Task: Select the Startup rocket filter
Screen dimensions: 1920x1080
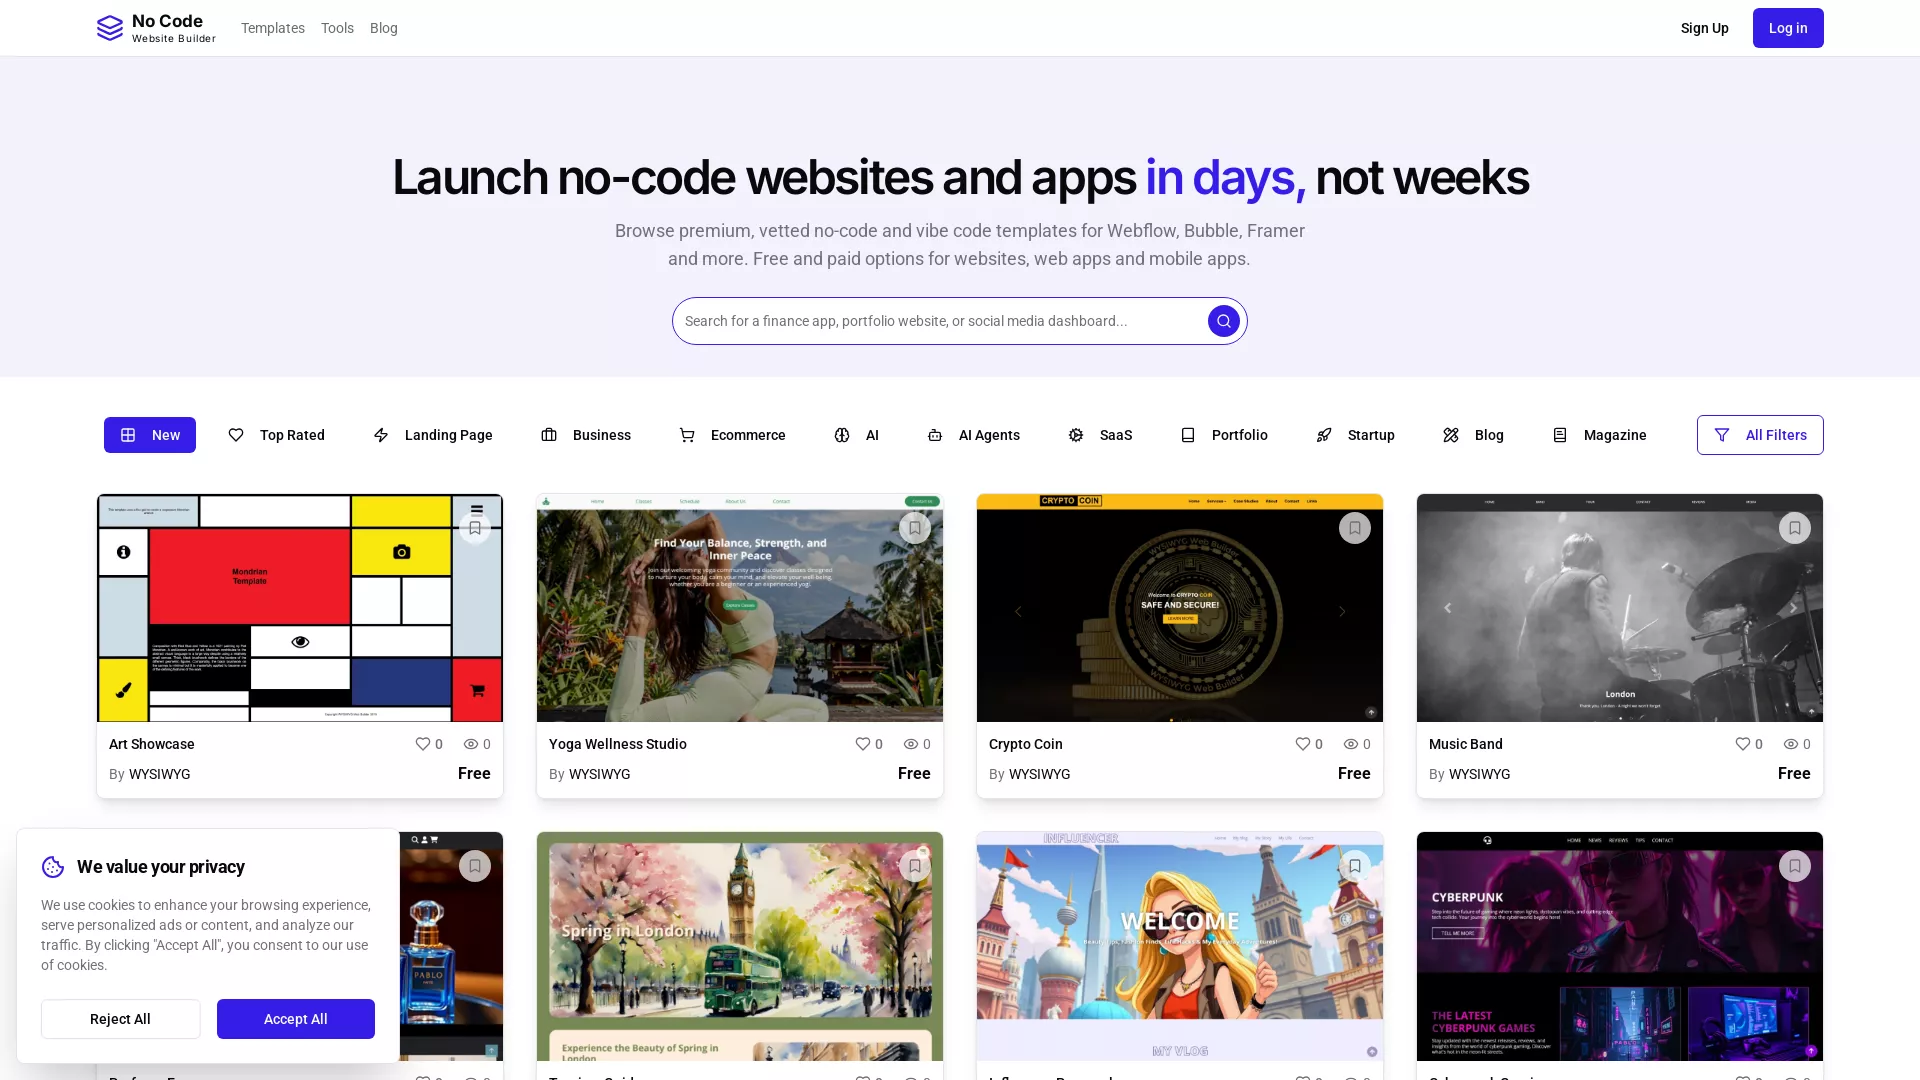Action: [x=1324, y=435]
